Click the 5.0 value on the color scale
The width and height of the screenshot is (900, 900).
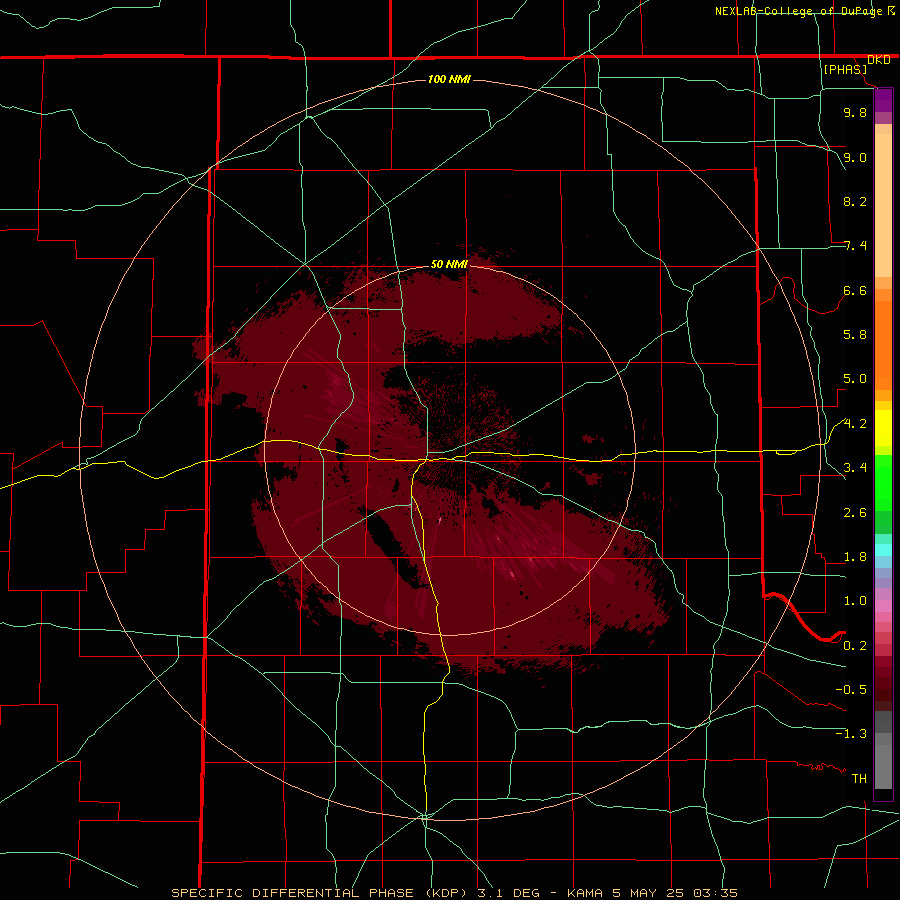[x=855, y=379]
